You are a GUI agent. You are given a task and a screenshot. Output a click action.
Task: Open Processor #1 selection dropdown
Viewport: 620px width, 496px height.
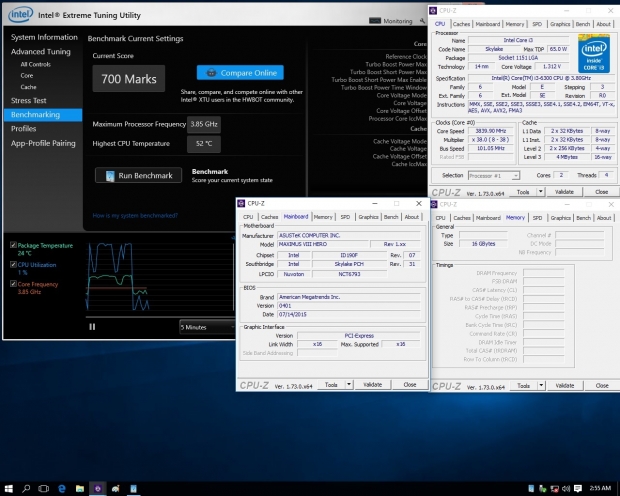(x=493, y=175)
